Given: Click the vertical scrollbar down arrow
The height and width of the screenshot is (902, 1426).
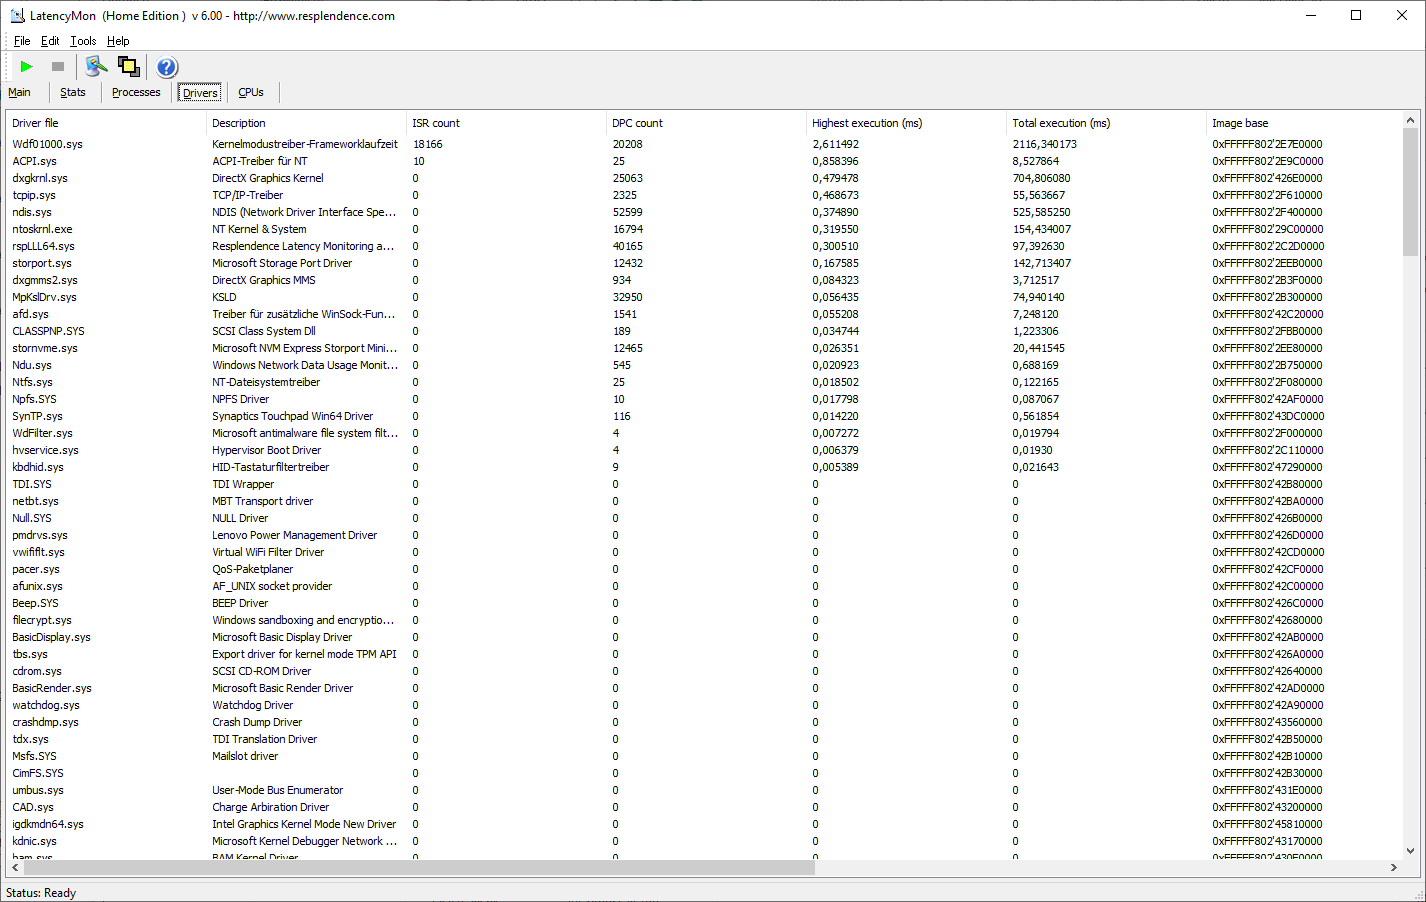Looking at the screenshot, I should pos(1410,851).
